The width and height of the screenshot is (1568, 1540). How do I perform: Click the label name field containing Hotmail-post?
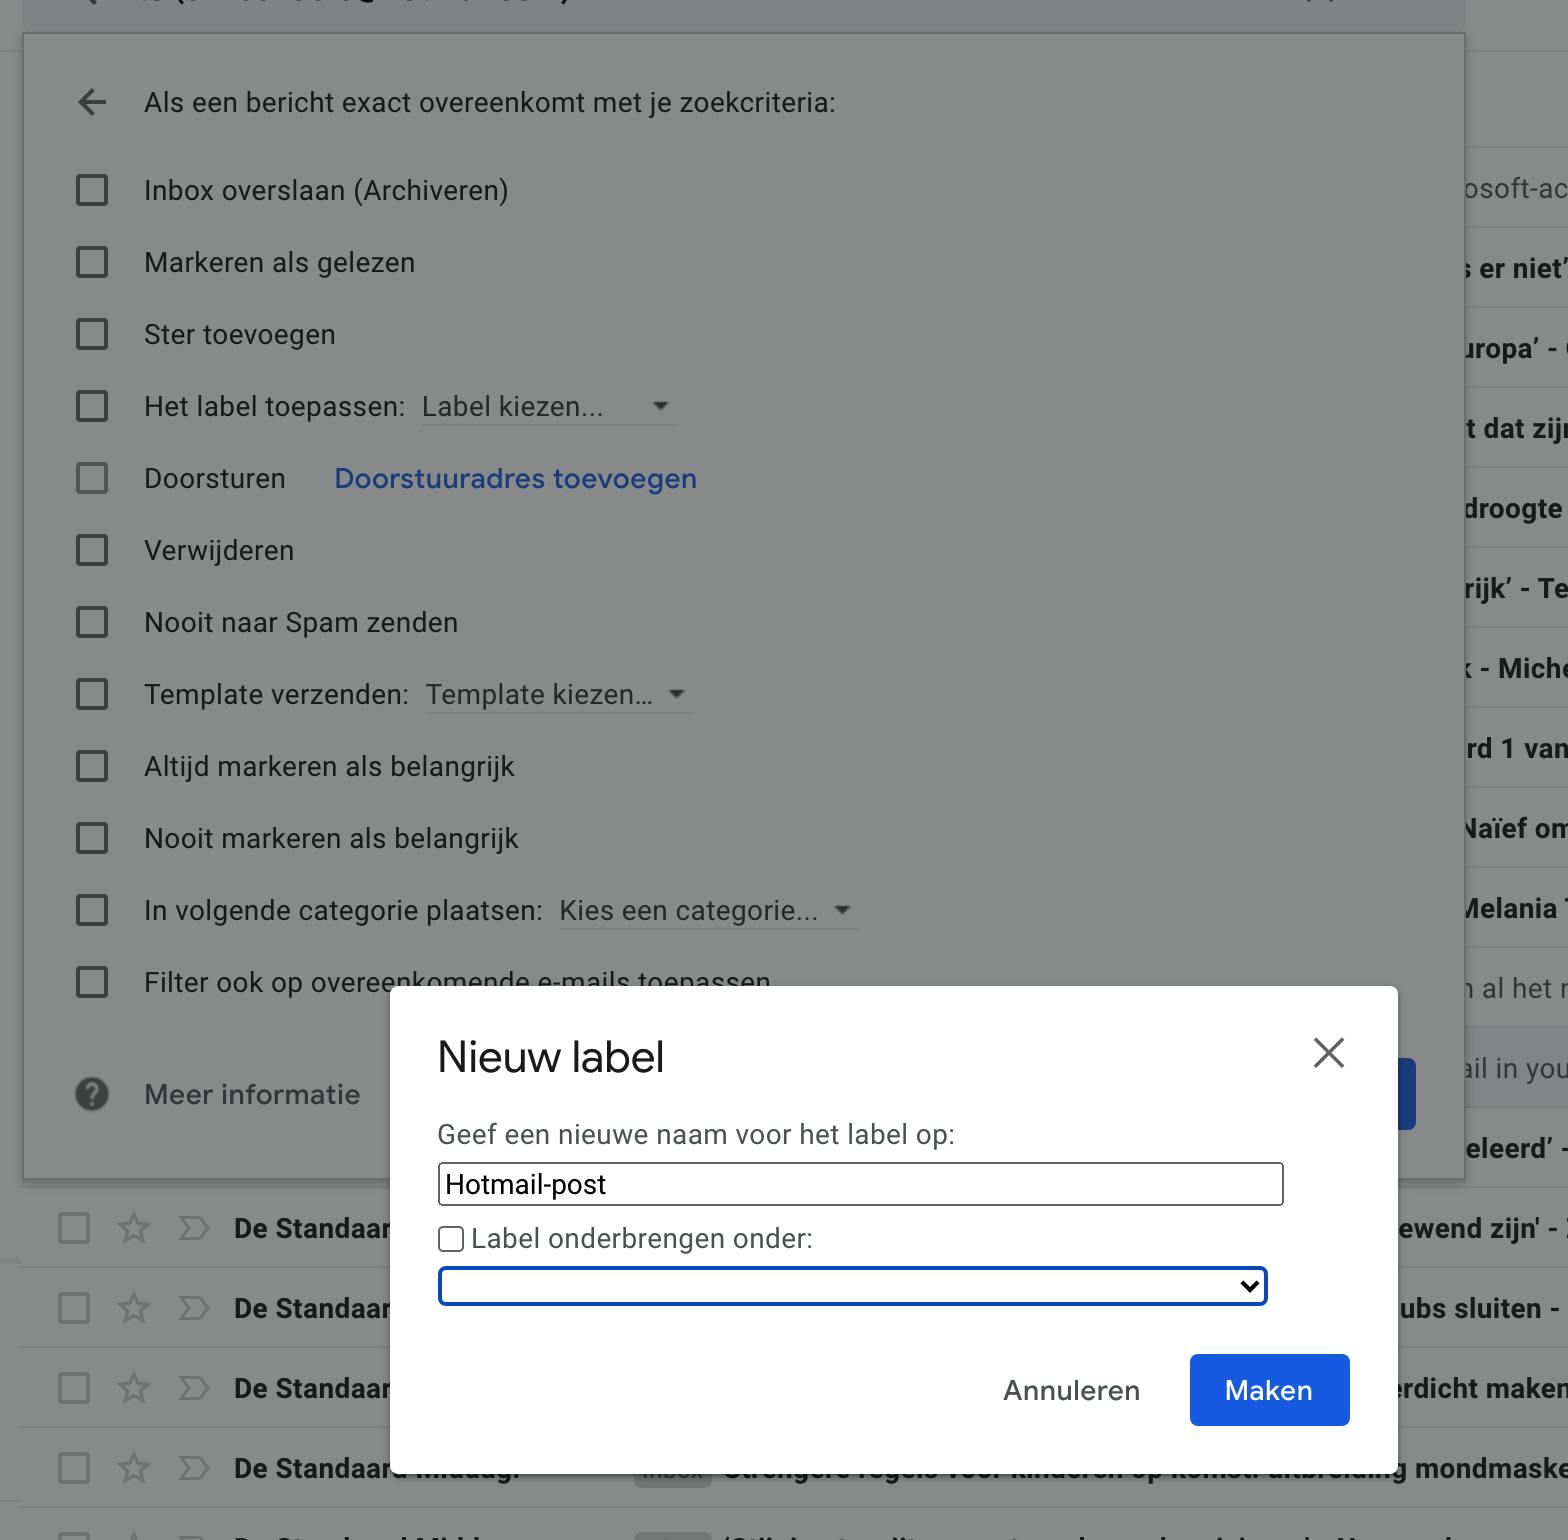860,1184
